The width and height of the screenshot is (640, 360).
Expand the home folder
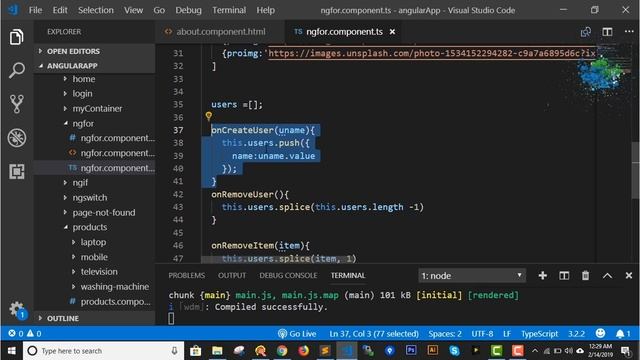(84, 79)
